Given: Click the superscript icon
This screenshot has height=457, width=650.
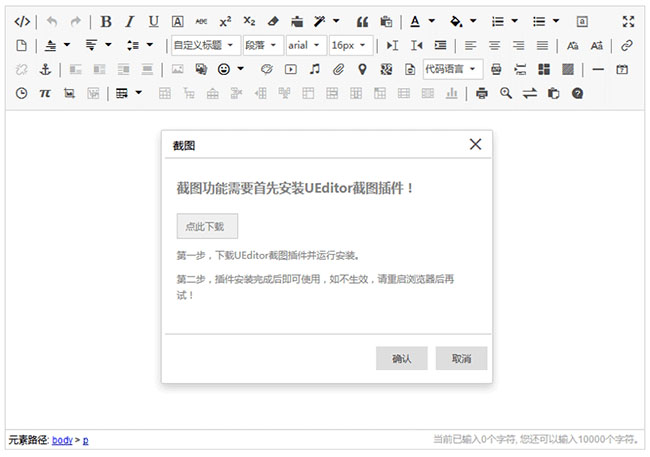Looking at the screenshot, I should (225, 21).
